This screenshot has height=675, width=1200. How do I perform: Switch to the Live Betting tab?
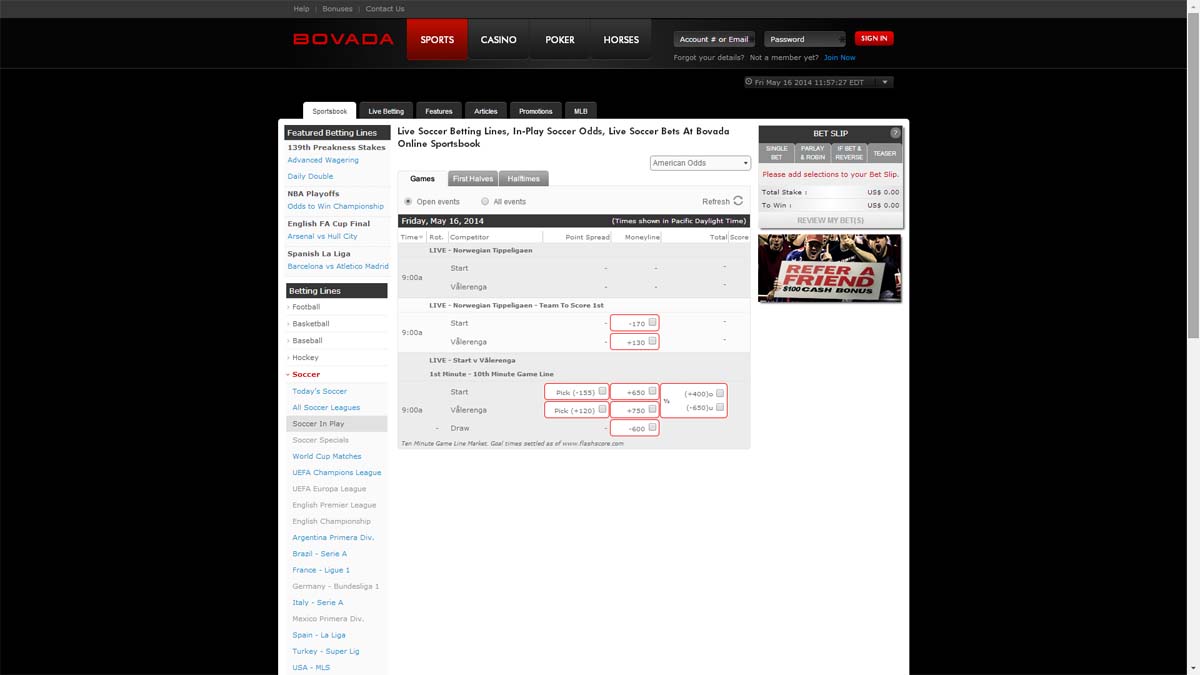386,111
